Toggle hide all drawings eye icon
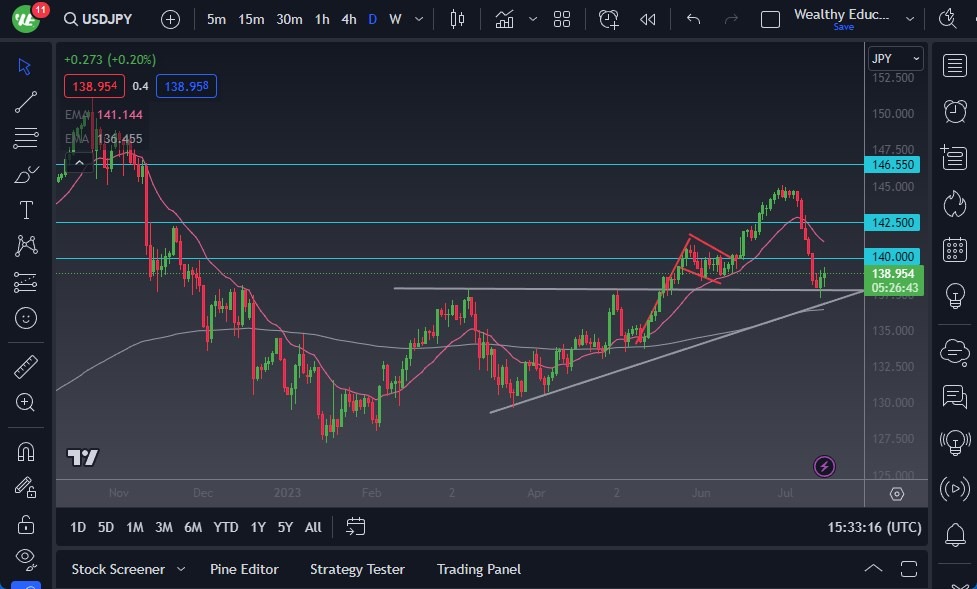The height and width of the screenshot is (589, 977). 26,557
